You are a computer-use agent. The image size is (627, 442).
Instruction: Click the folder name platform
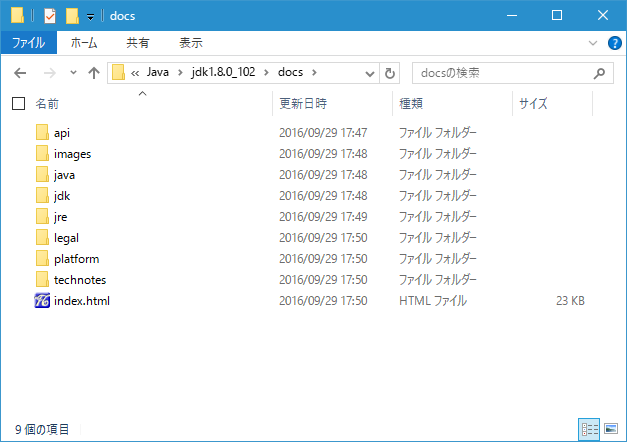tap(76, 259)
